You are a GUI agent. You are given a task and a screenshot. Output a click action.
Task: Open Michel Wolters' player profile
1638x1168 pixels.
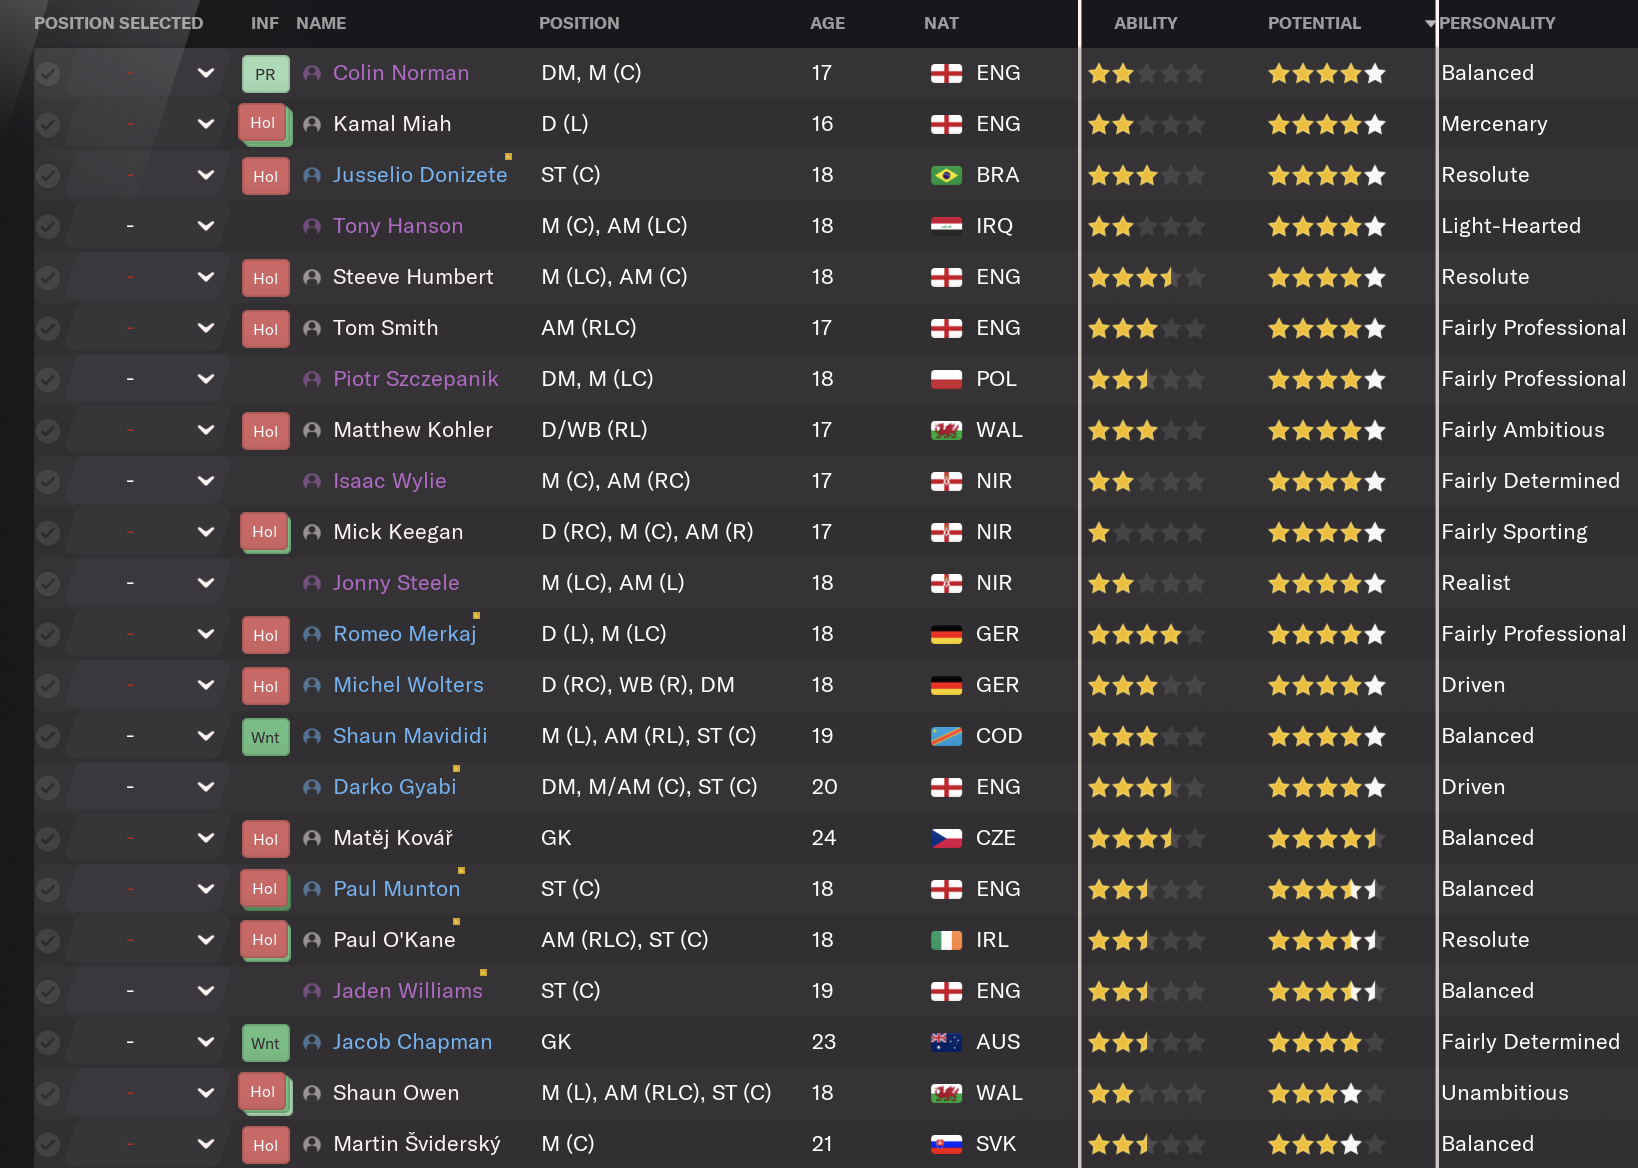click(408, 685)
